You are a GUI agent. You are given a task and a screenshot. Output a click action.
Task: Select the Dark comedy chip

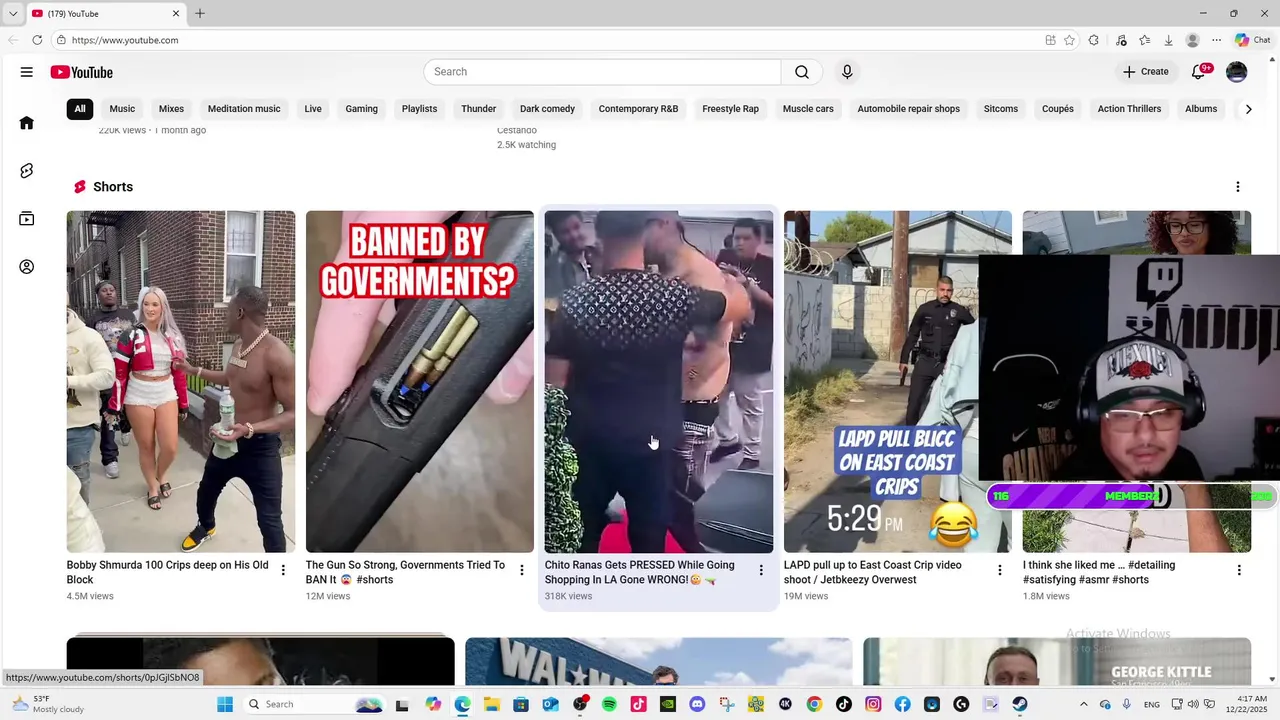click(547, 109)
